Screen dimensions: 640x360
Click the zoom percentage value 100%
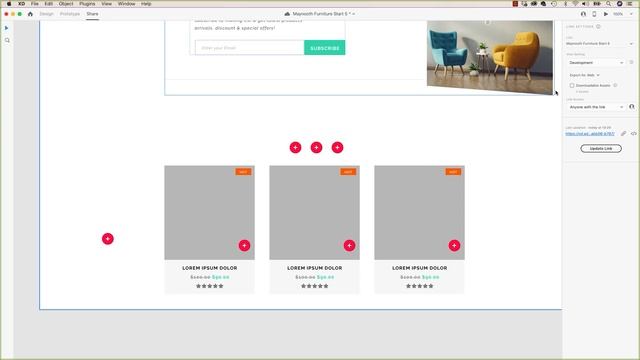618,14
